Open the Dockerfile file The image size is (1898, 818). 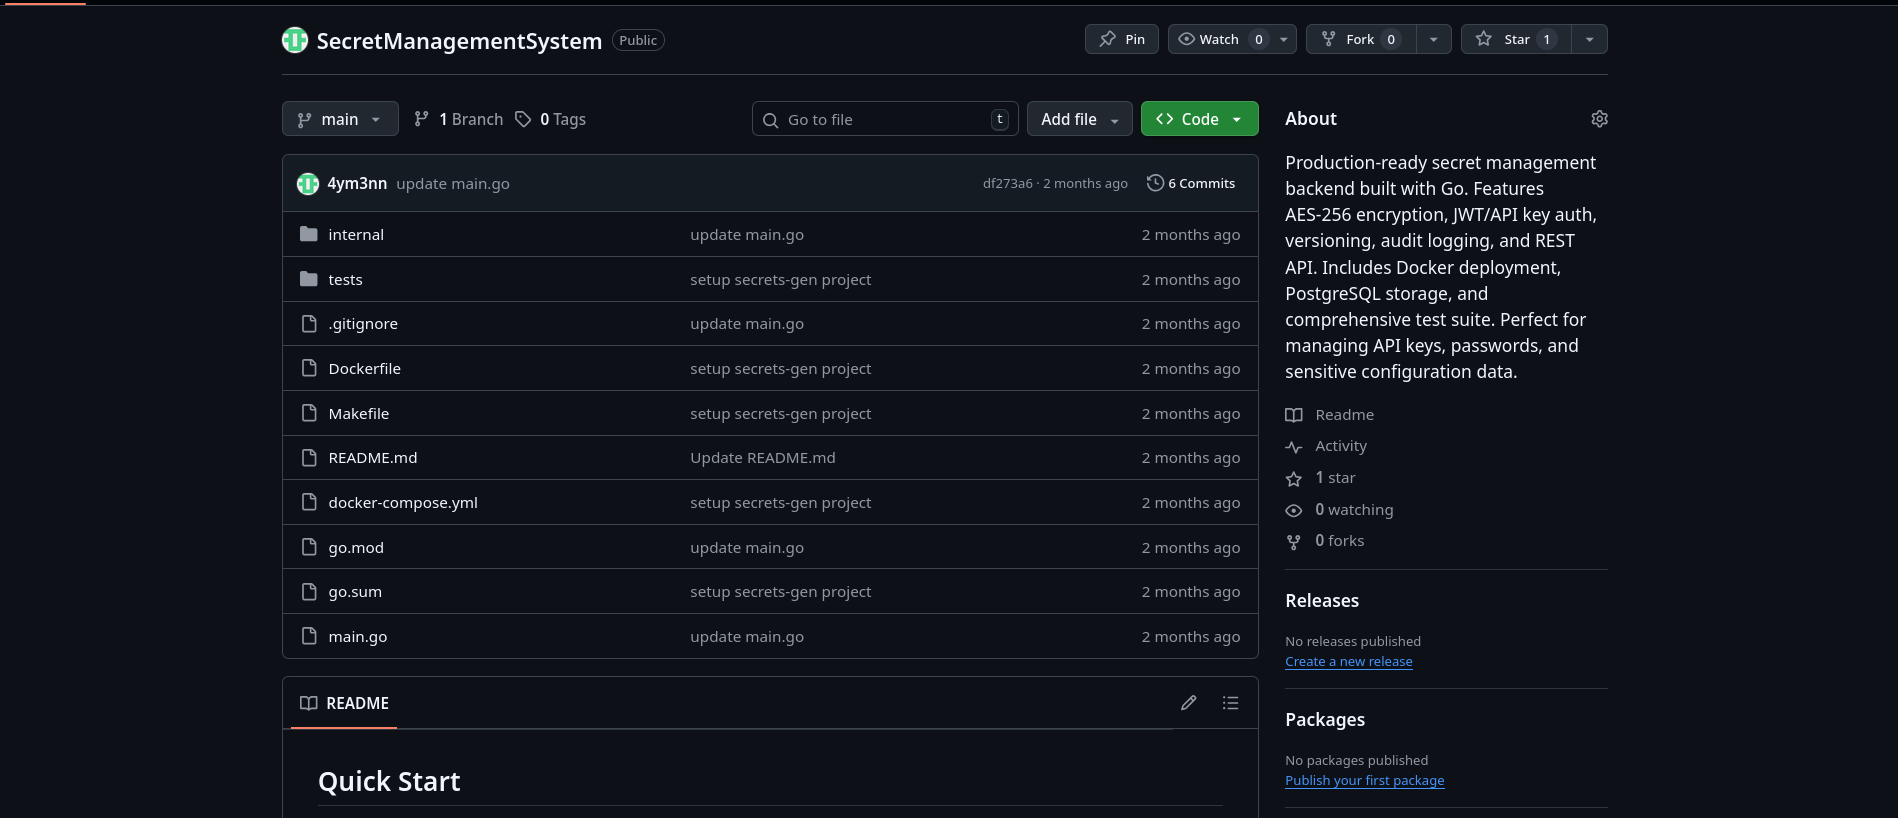click(364, 369)
